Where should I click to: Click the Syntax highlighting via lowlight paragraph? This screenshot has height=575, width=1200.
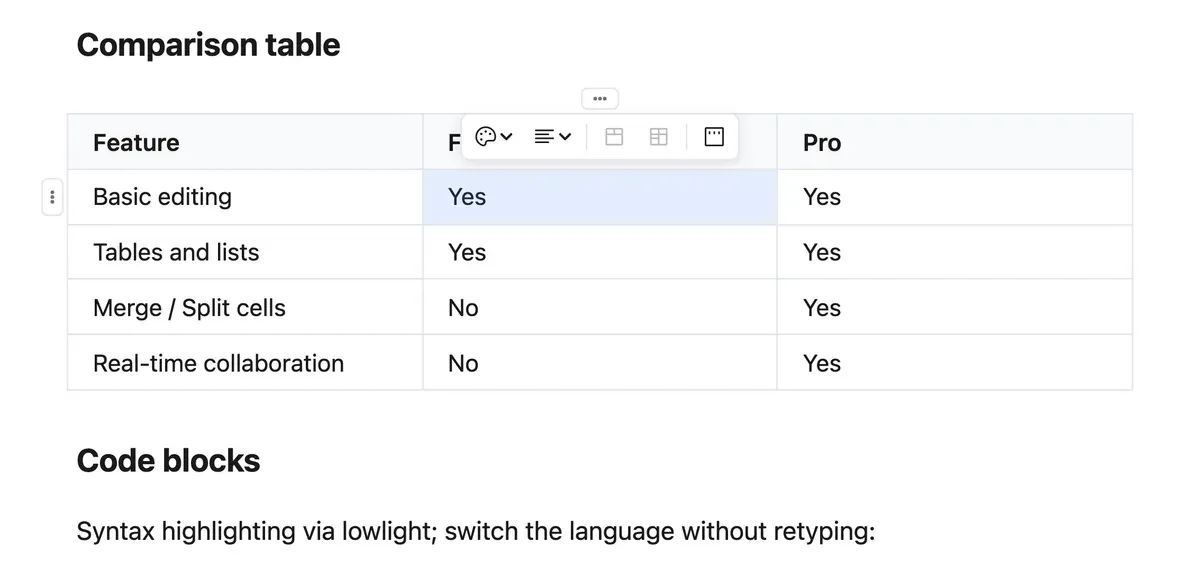pos(476,531)
